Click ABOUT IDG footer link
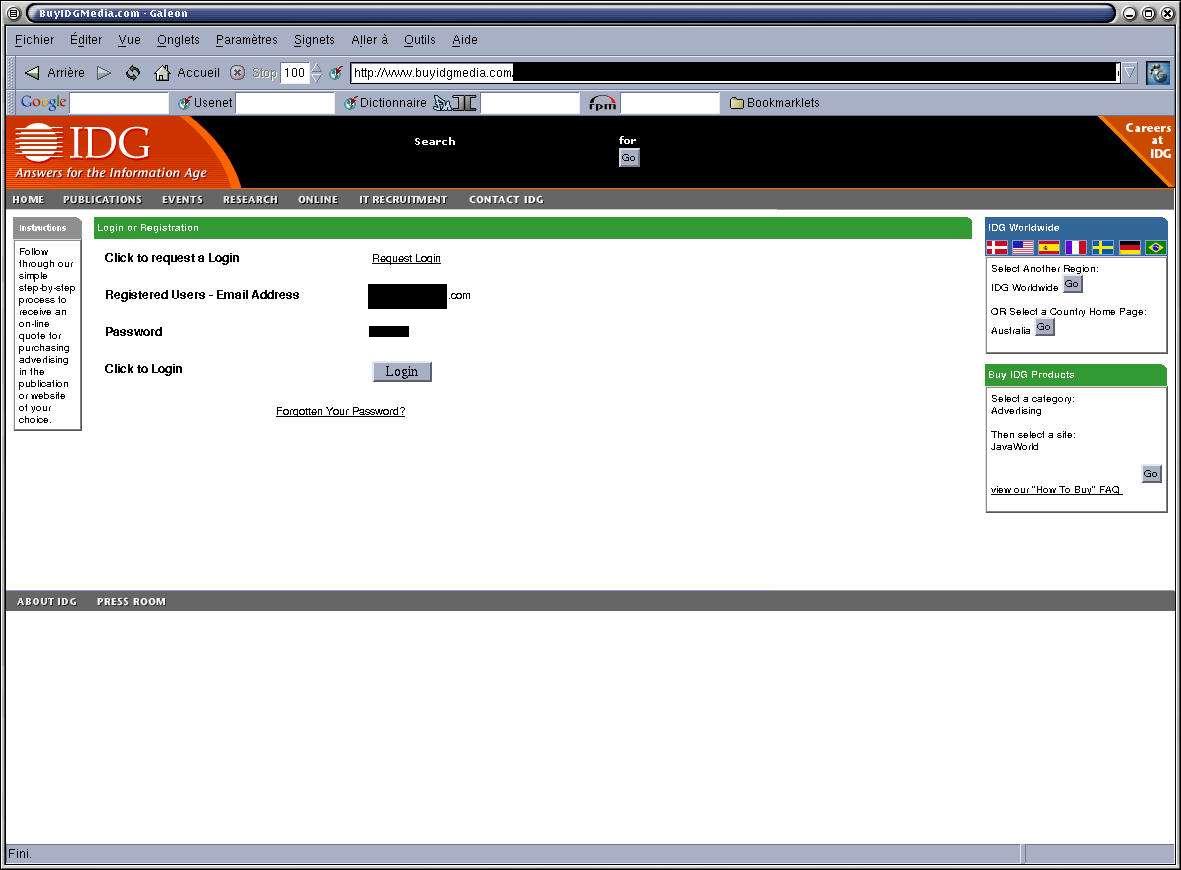The height and width of the screenshot is (870, 1181). coord(47,602)
